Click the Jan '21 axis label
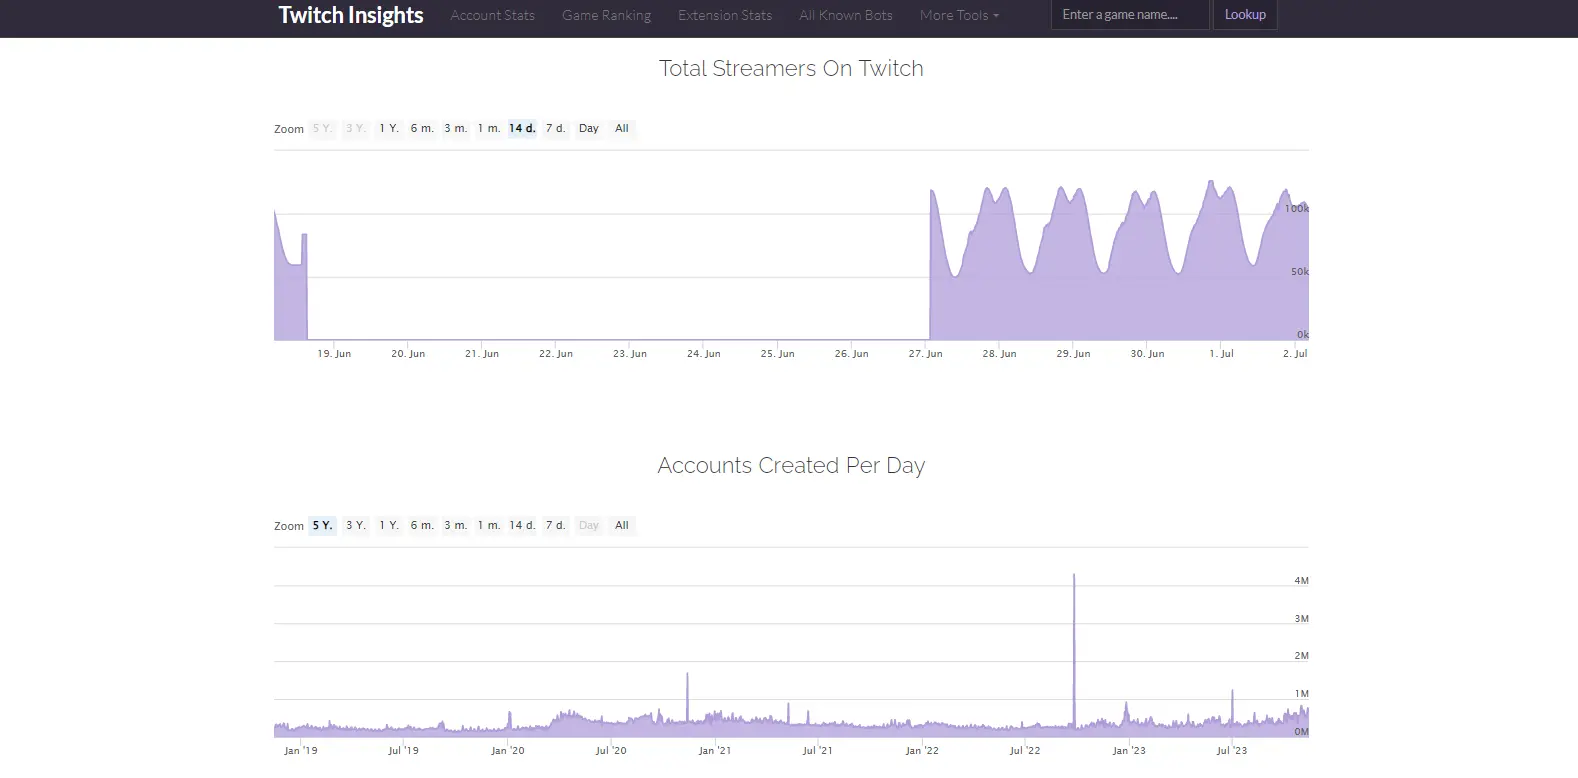This screenshot has height=778, width=1578. tap(714, 750)
